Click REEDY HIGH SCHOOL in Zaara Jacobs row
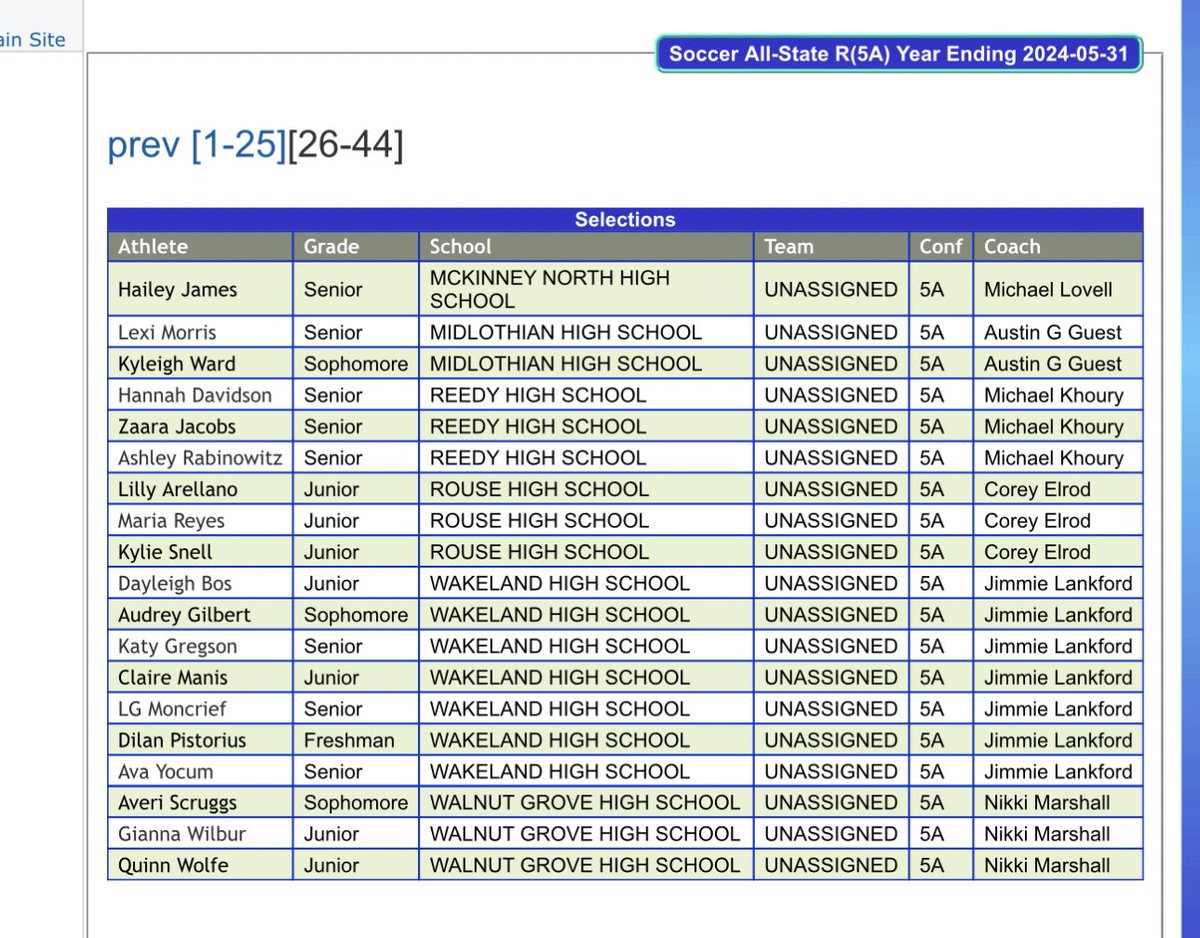Image resolution: width=1200 pixels, height=938 pixels. tap(538, 427)
